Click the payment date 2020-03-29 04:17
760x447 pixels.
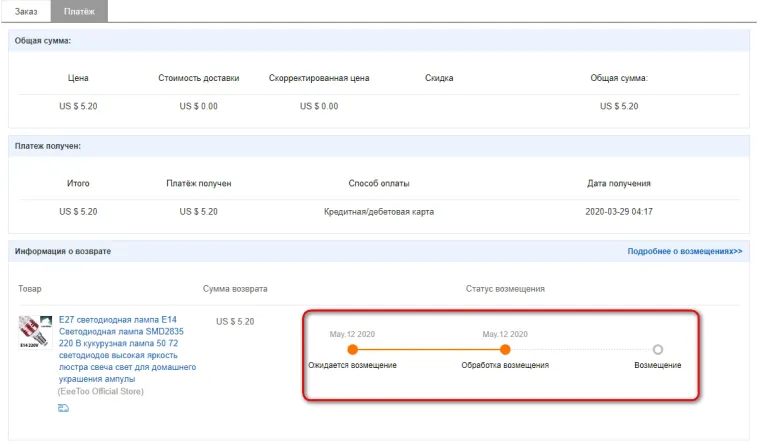coord(618,212)
